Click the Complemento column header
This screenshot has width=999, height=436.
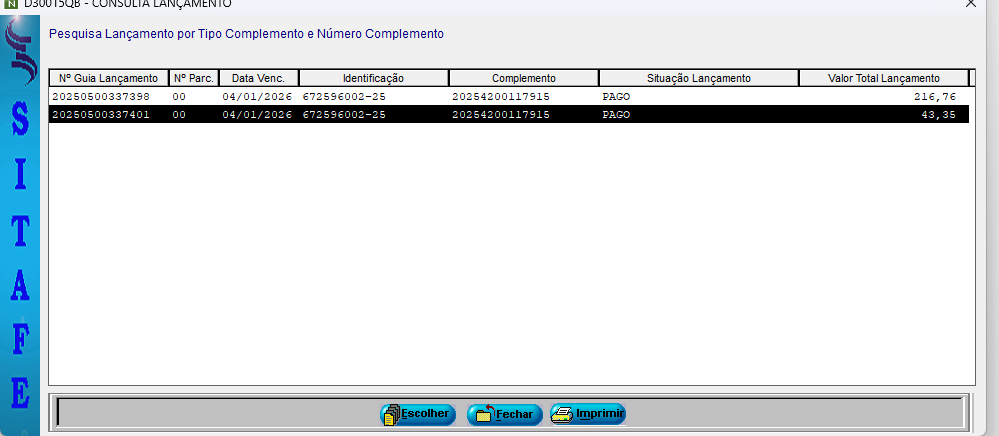pyautogui.click(x=523, y=78)
